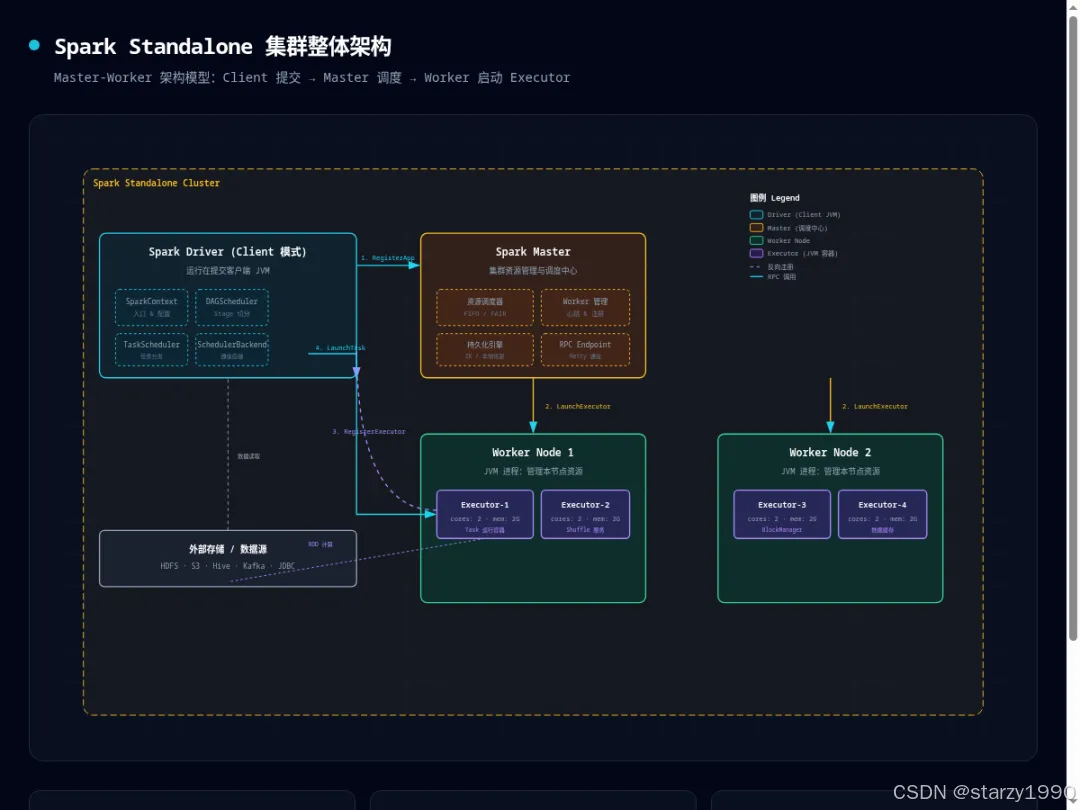
Task: Click the Executor-3 box
Action: pyautogui.click(x=782, y=515)
